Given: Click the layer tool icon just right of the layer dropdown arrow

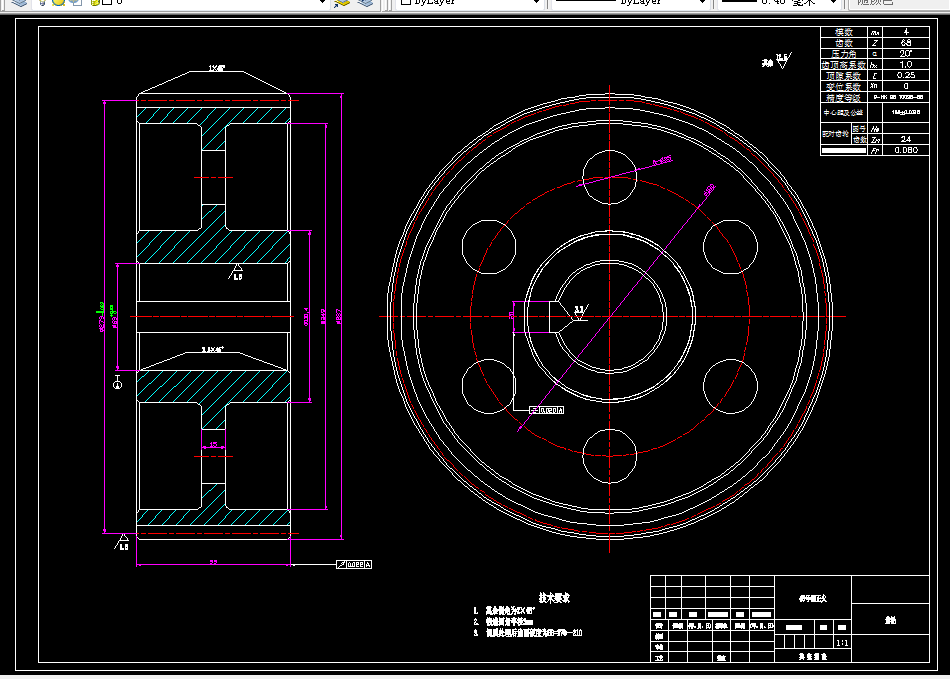Looking at the screenshot, I should coord(342,2).
